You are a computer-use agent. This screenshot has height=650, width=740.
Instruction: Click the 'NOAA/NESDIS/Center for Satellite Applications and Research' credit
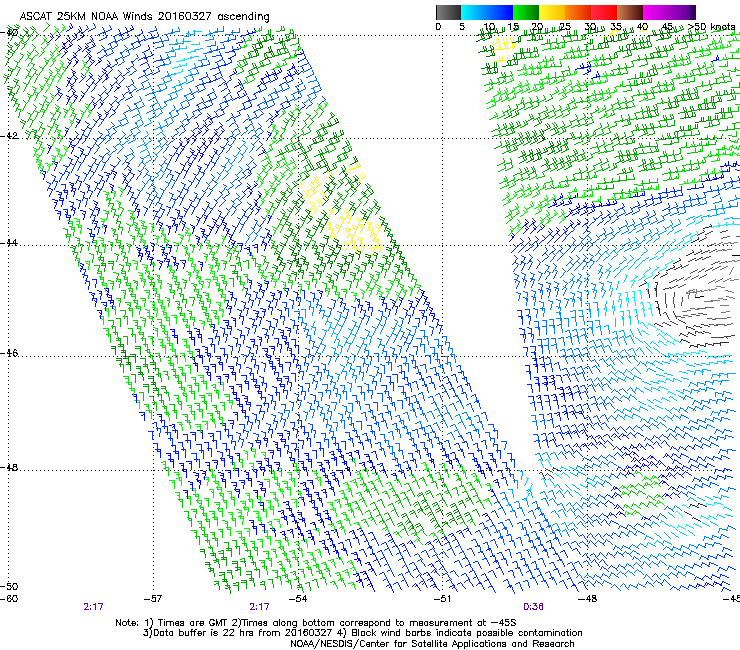(432, 644)
